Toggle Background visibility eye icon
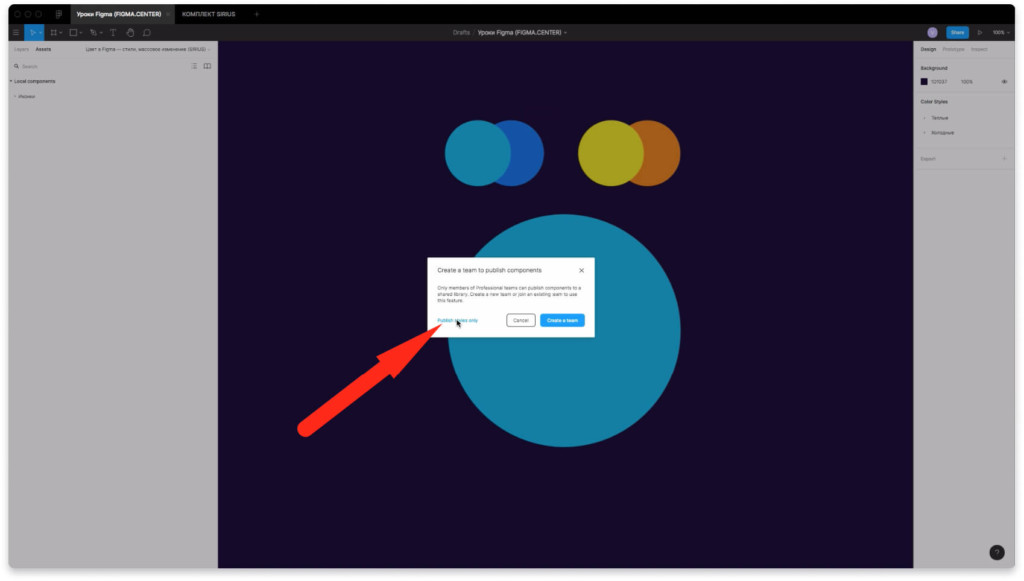Screen dimensions: 1024x581 pyautogui.click(x=1004, y=81)
